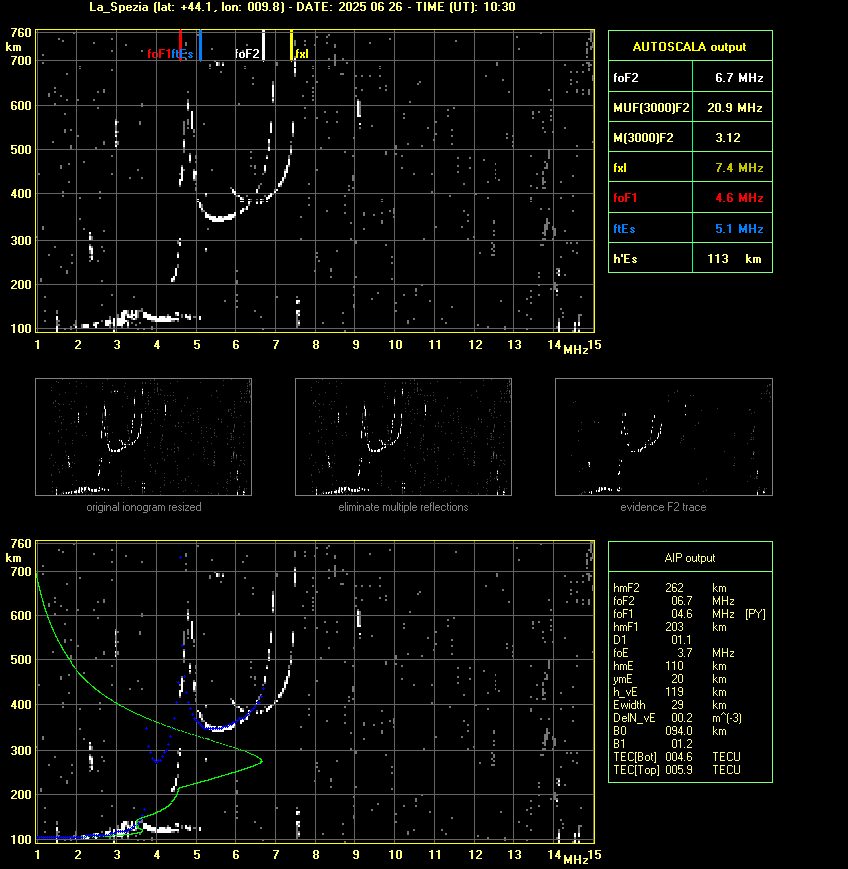The width and height of the screenshot is (848, 869).
Task: Click the B1 01.2 row
Action: click(x=652, y=744)
